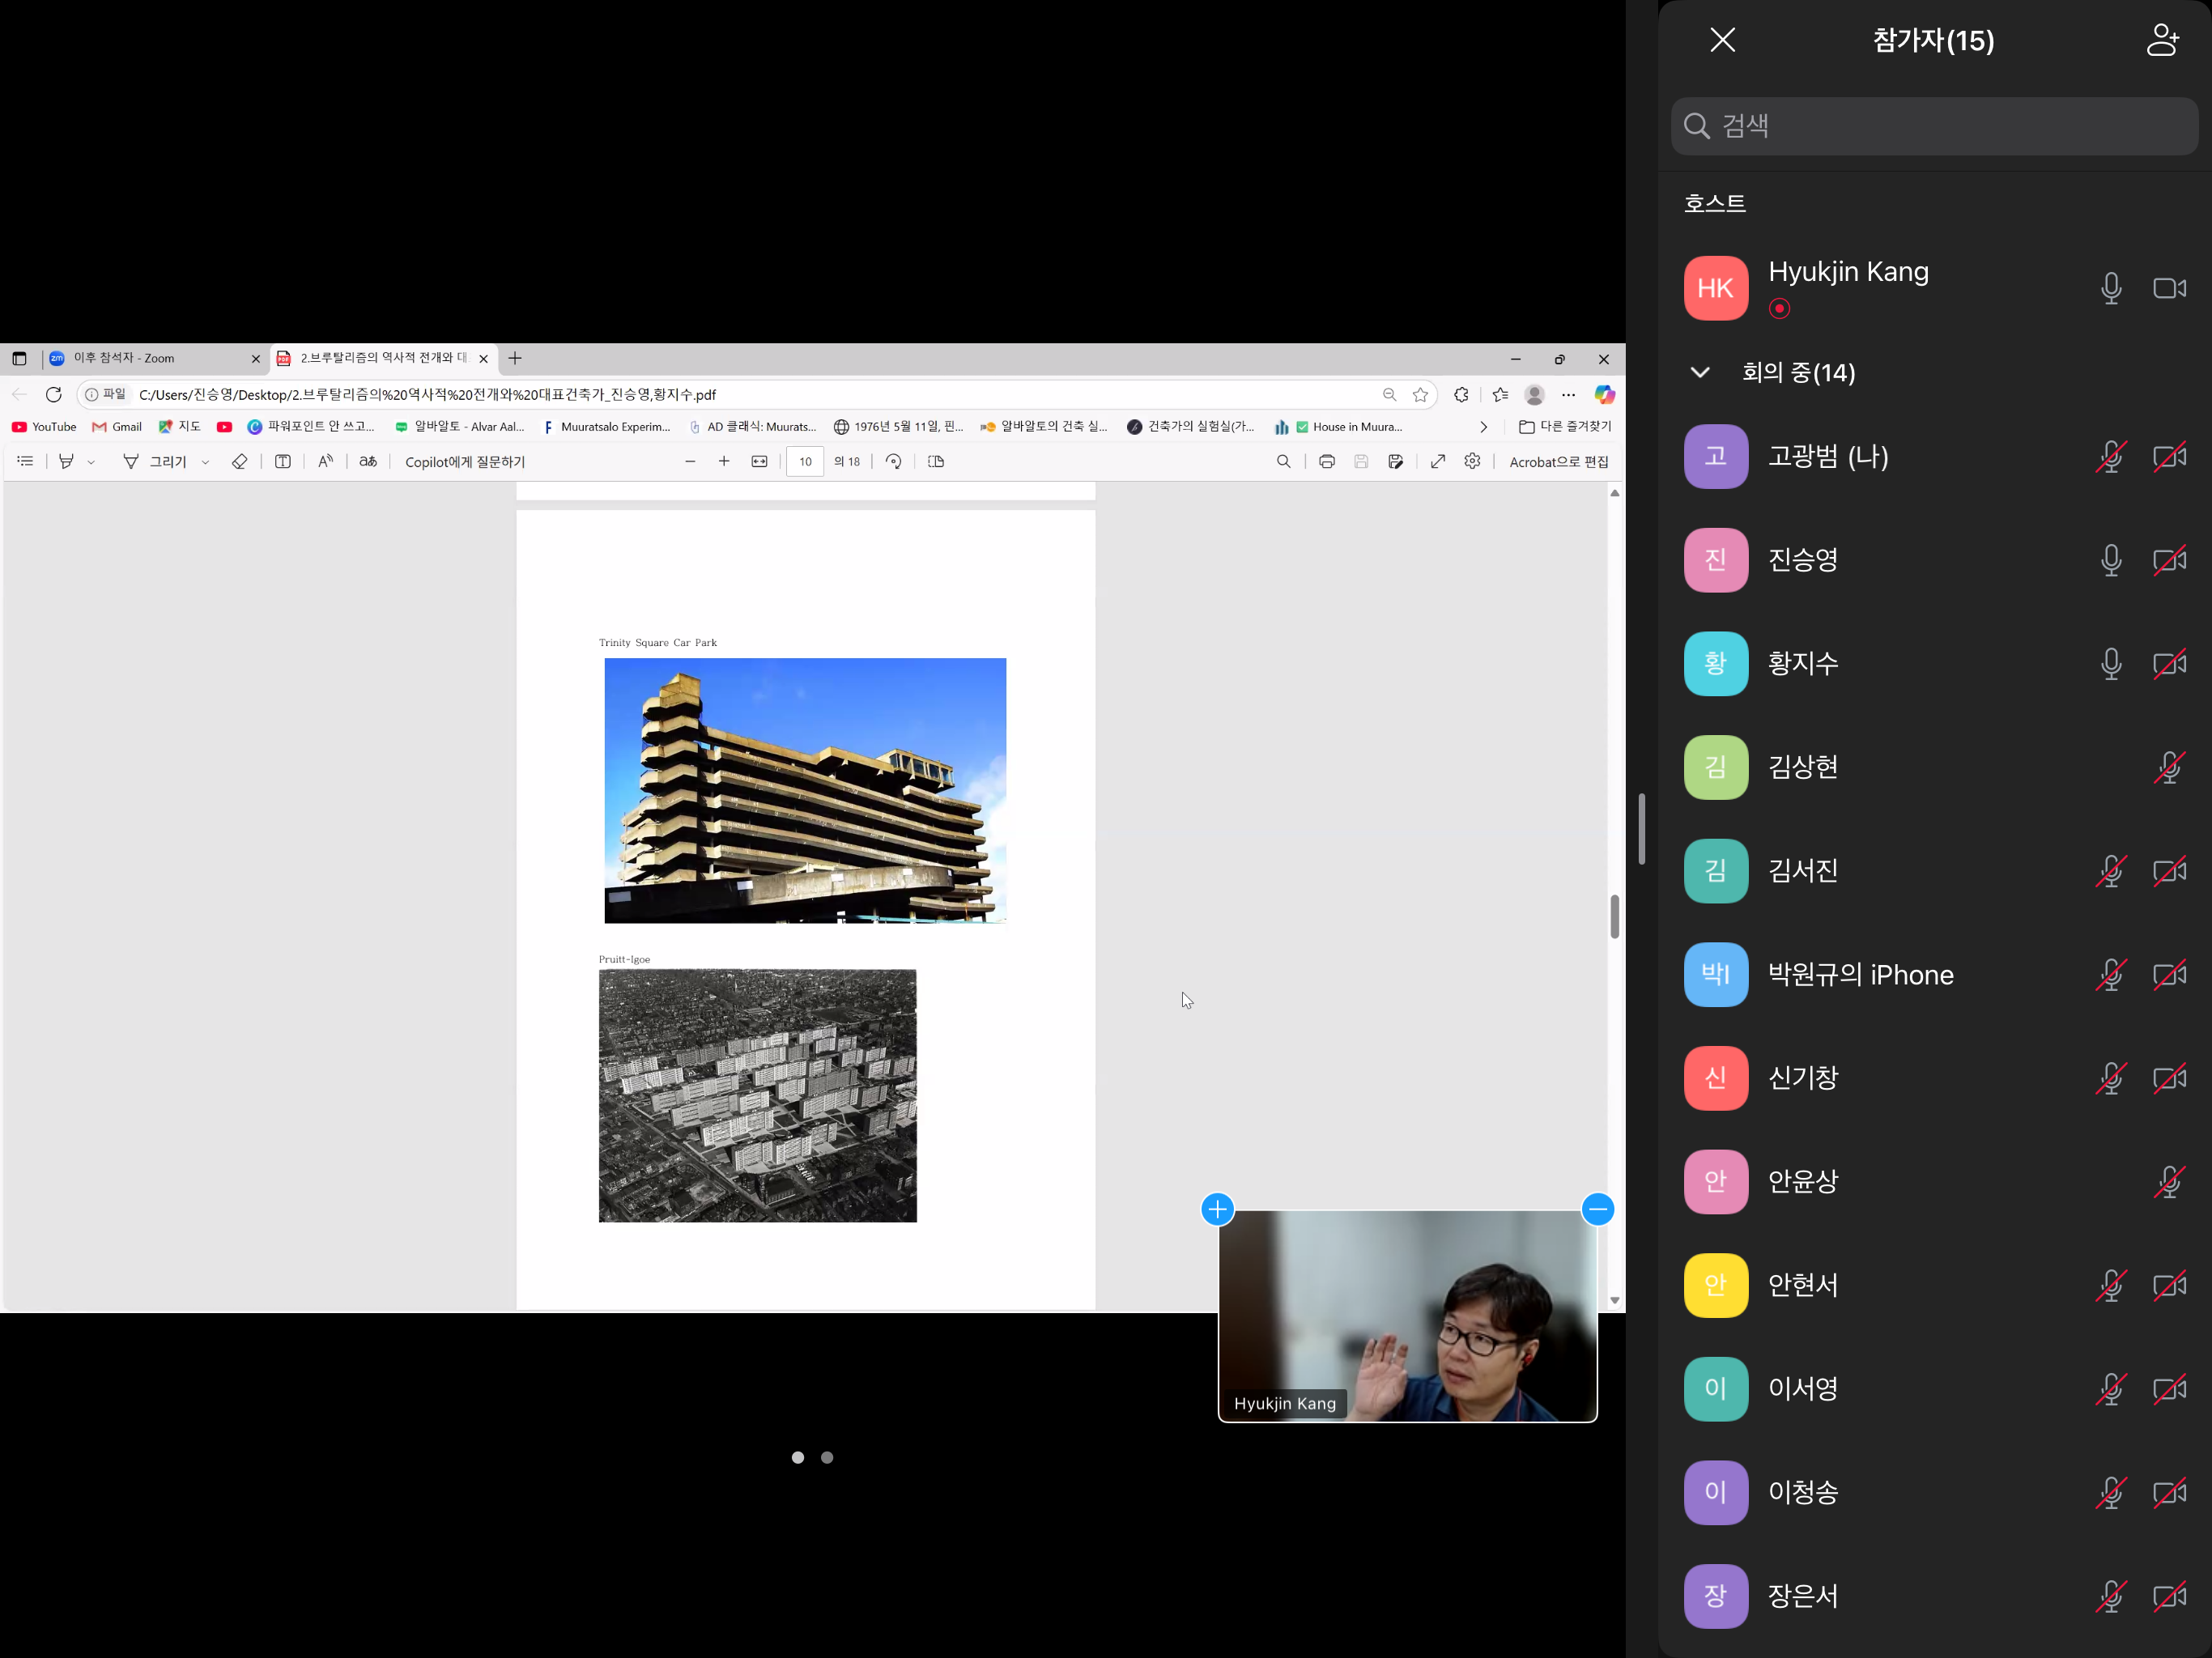Switch to the 이후 참석자 - Zoom tab
2212x1658 pixels.
click(x=155, y=358)
